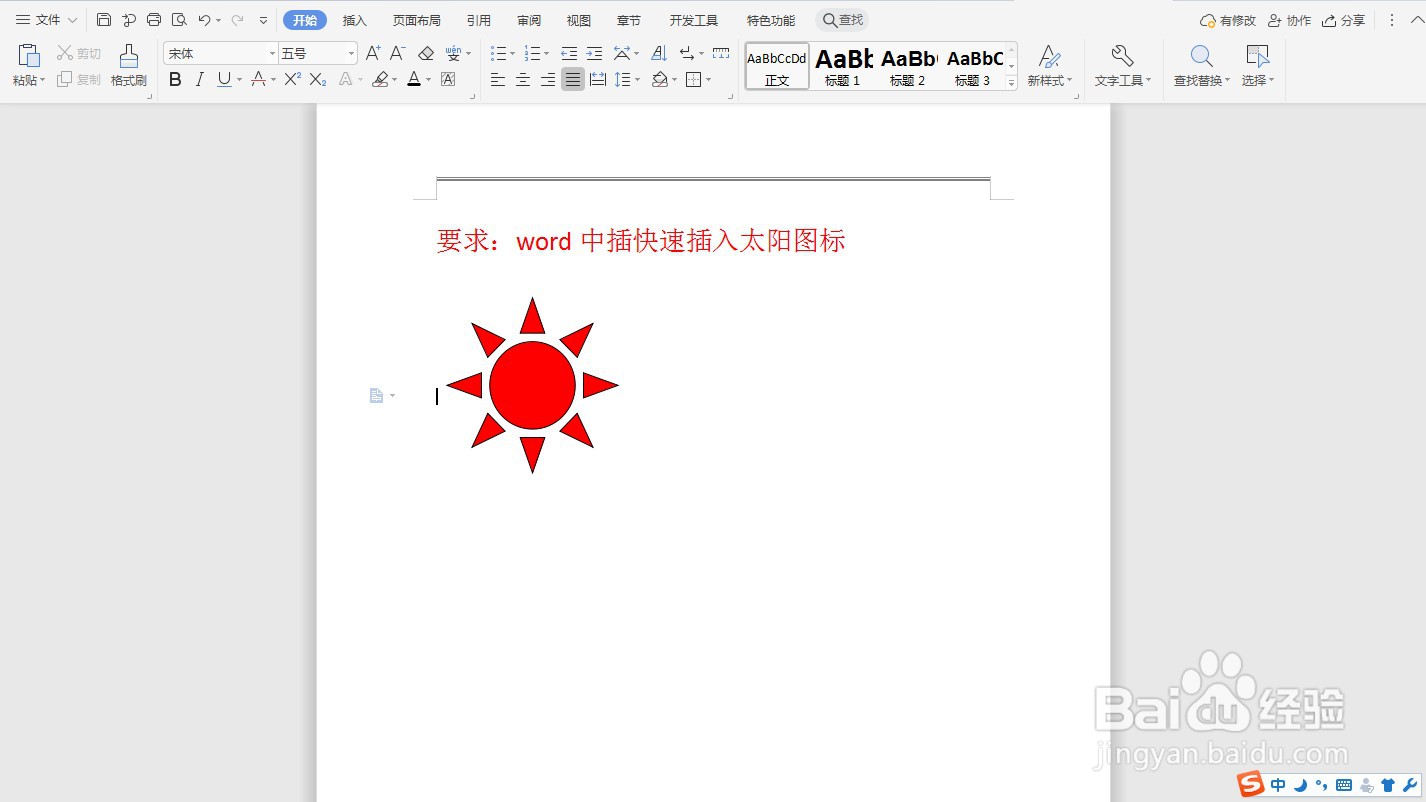Viewport: 1426px width, 802px height.
Task: Open the more options three-dot menu
Action: click(x=1391, y=20)
